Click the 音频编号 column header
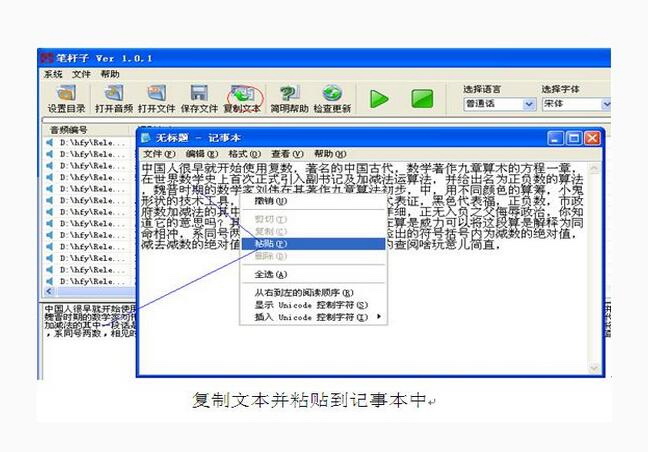The width and height of the screenshot is (648, 452). (70, 130)
